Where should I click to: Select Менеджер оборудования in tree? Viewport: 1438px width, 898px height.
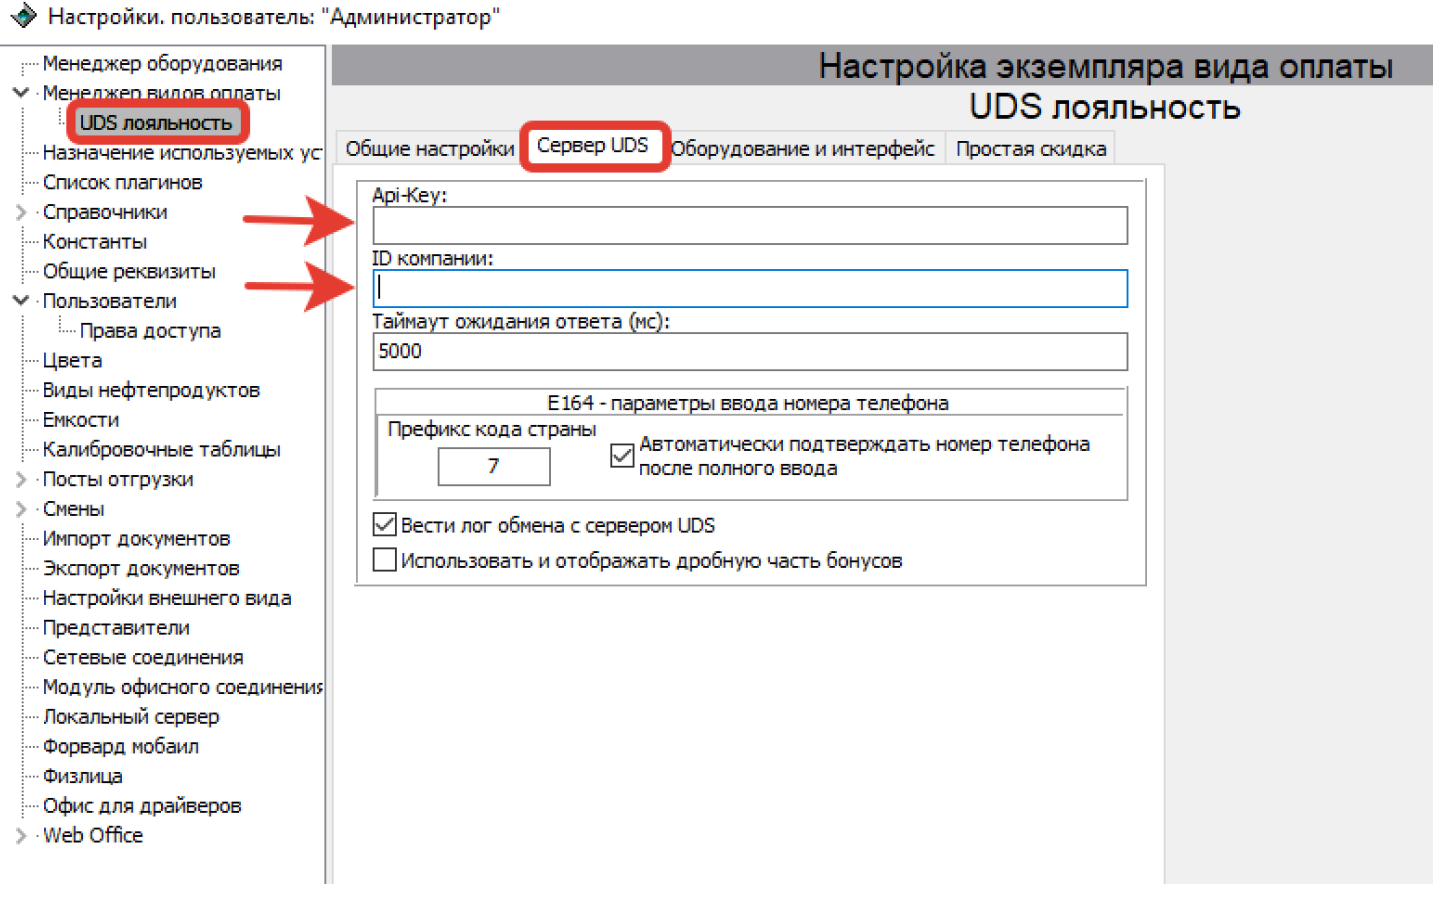[162, 64]
